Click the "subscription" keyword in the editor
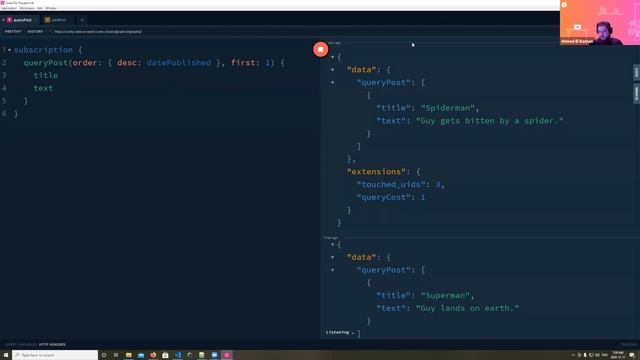 click(43, 50)
